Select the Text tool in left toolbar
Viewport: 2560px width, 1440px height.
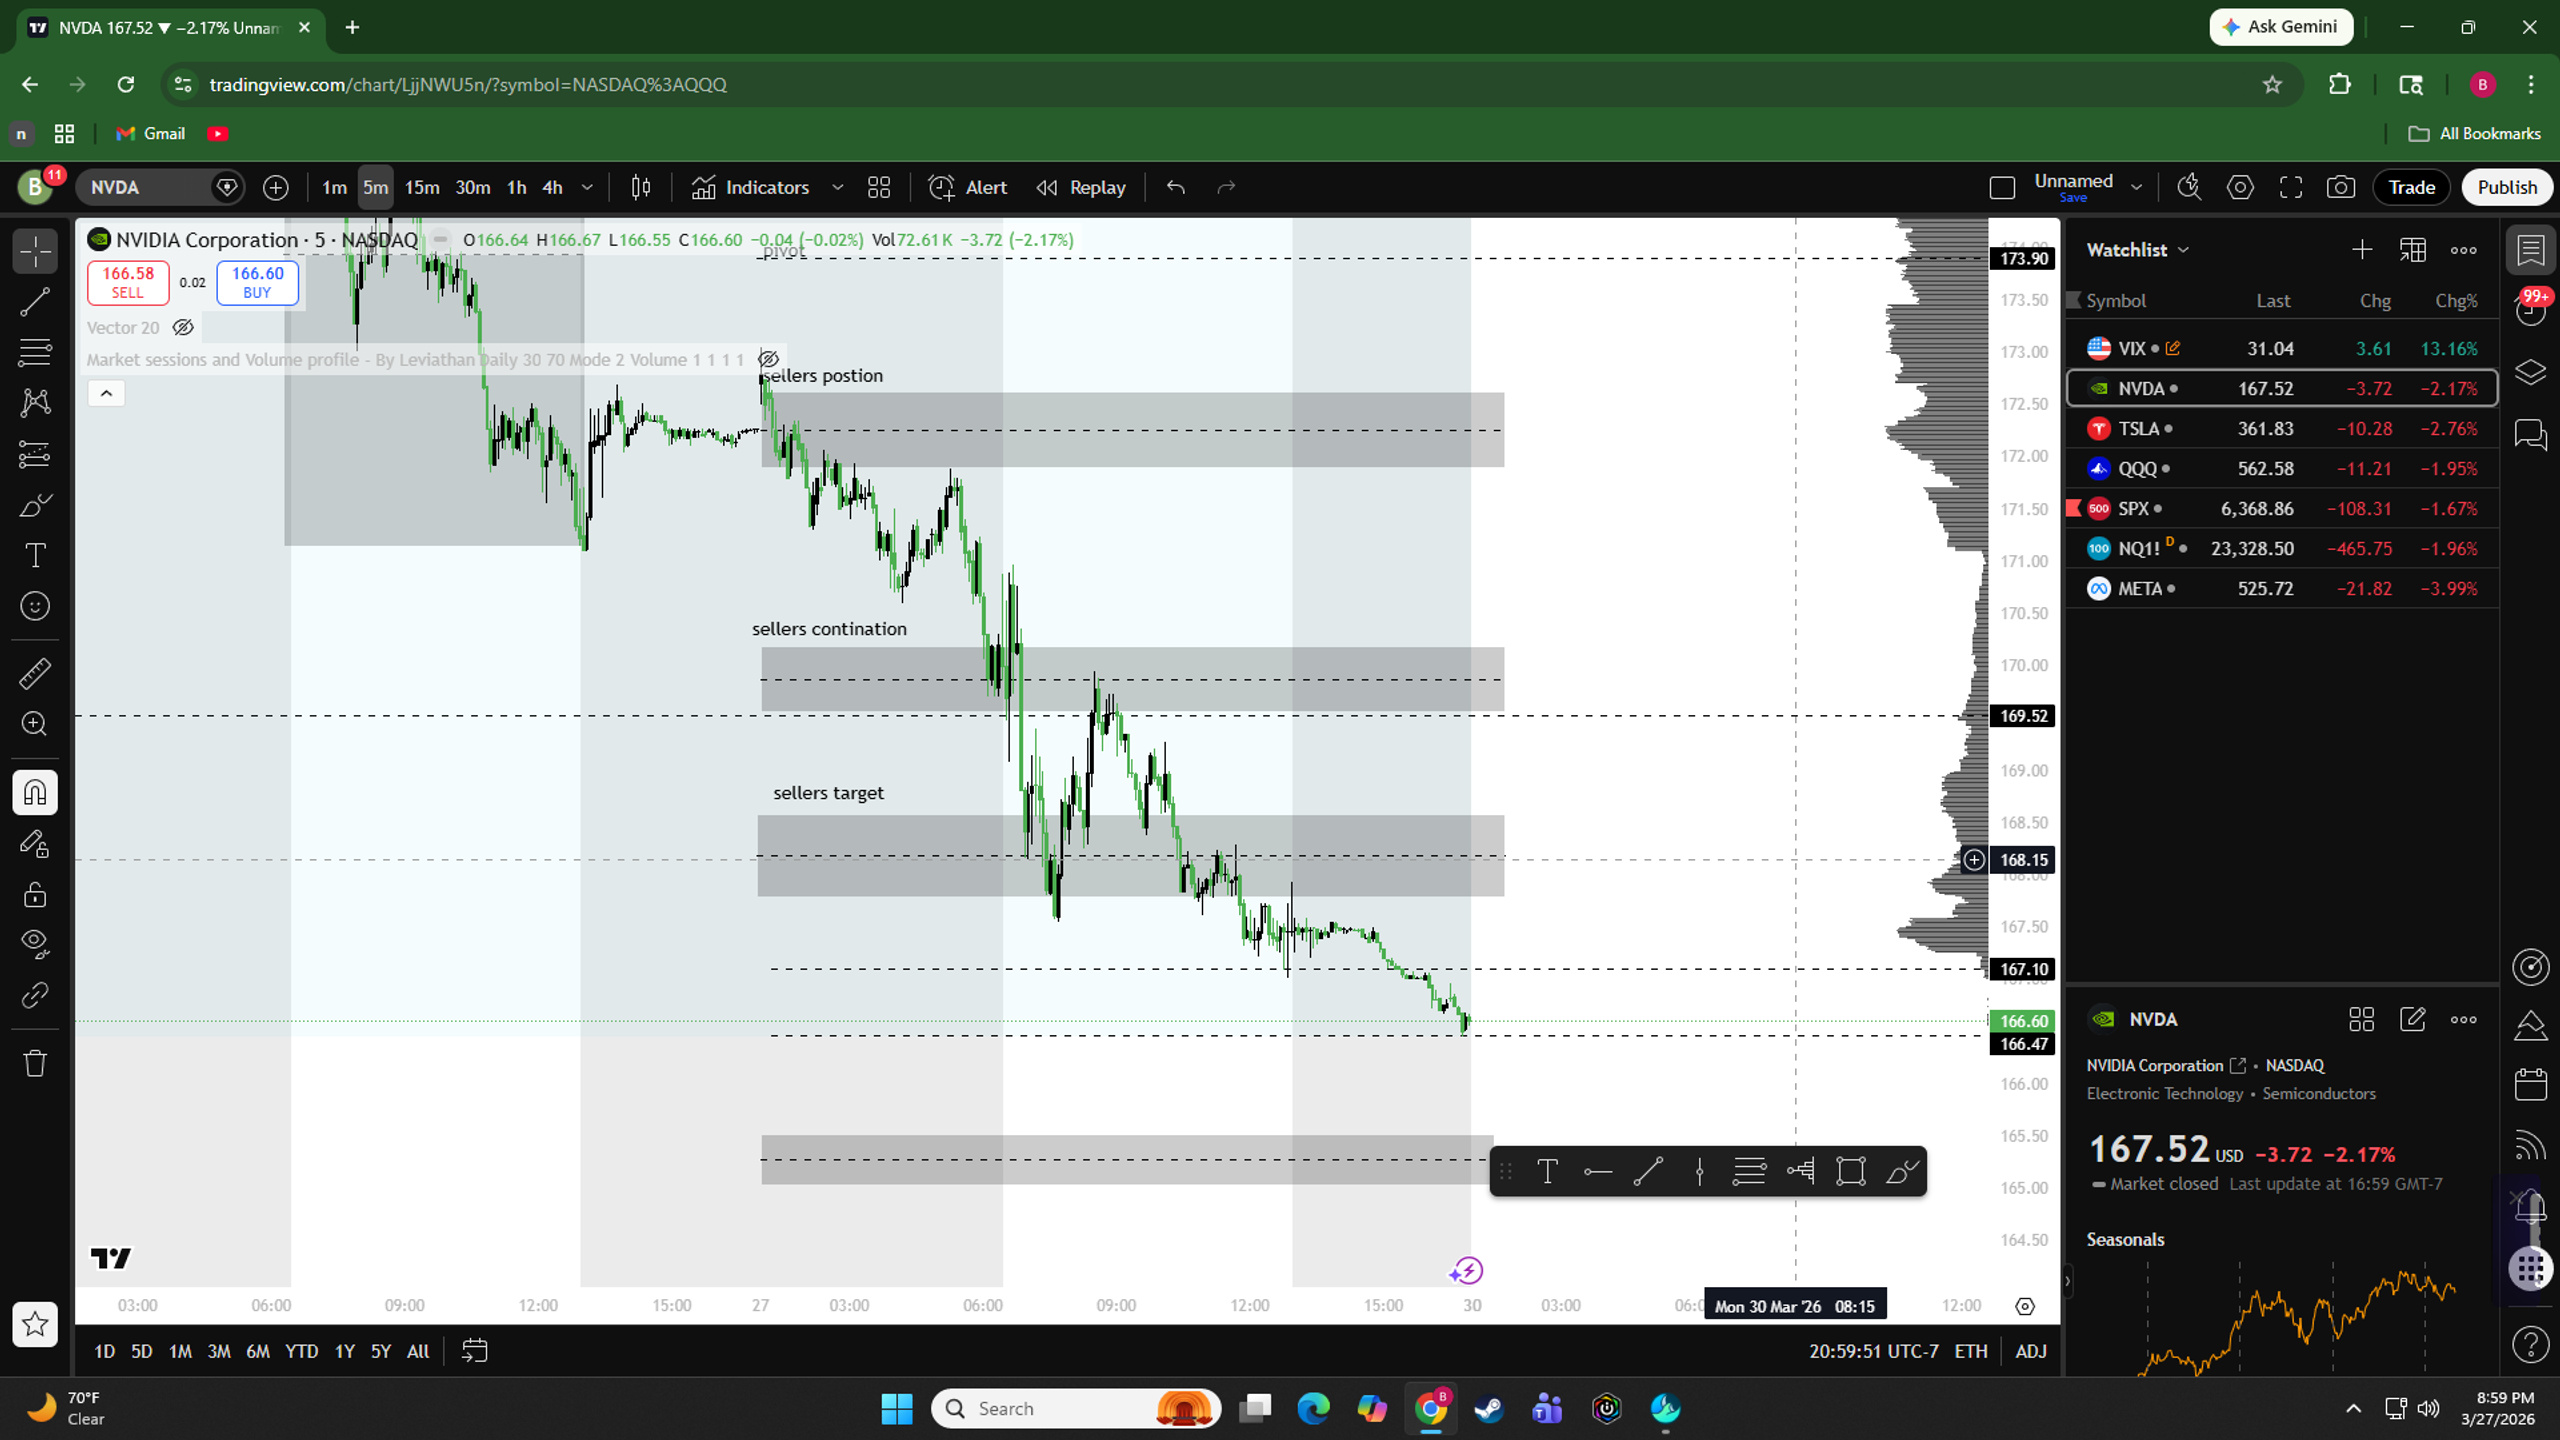tap(35, 555)
